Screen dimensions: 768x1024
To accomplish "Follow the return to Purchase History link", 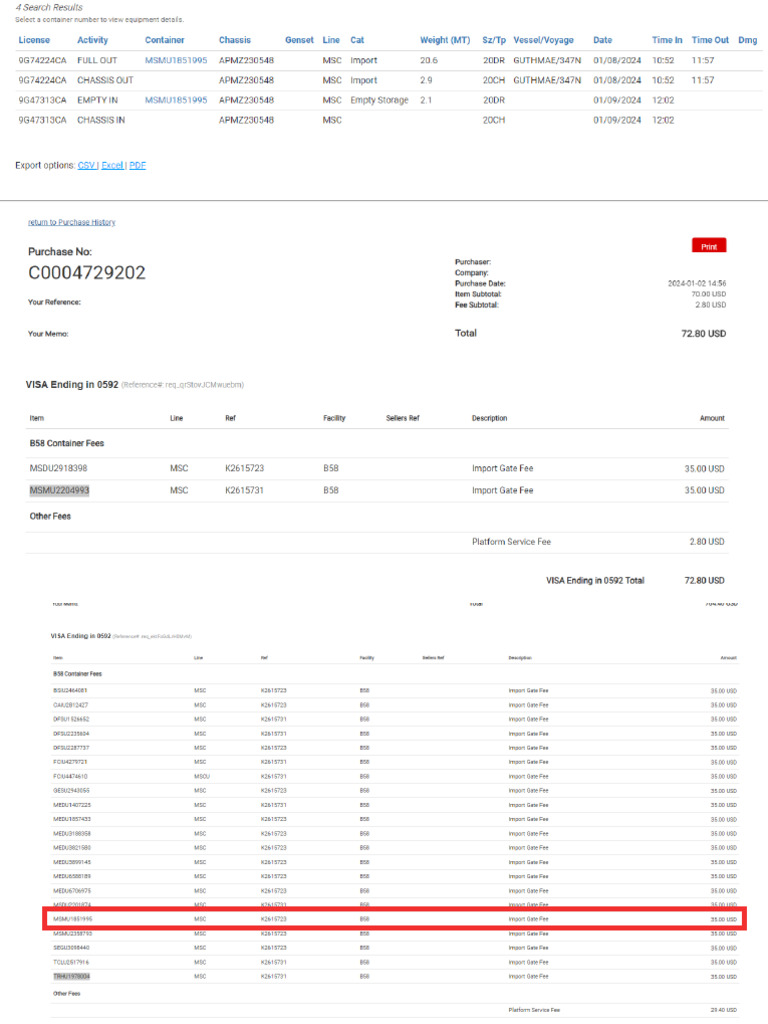I will pyautogui.click(x=72, y=222).
